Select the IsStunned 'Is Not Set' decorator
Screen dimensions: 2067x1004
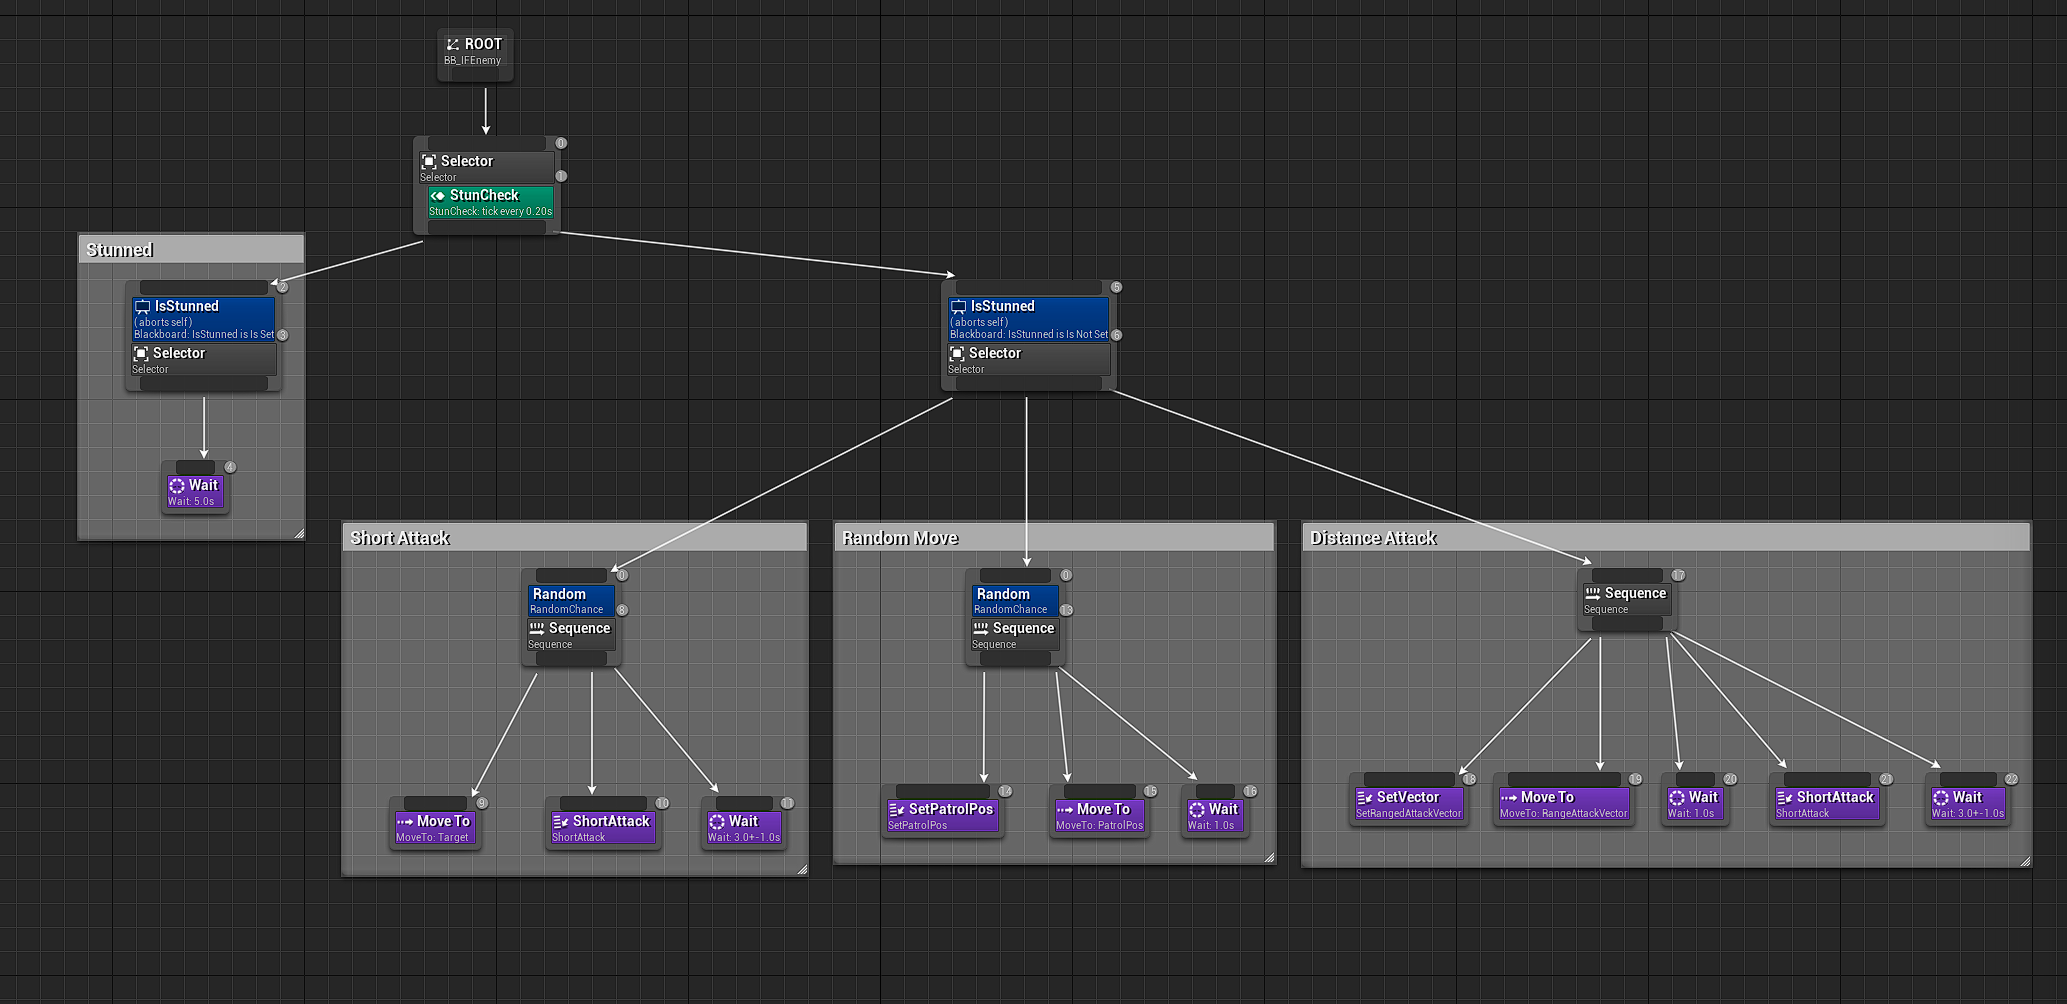tap(1028, 319)
